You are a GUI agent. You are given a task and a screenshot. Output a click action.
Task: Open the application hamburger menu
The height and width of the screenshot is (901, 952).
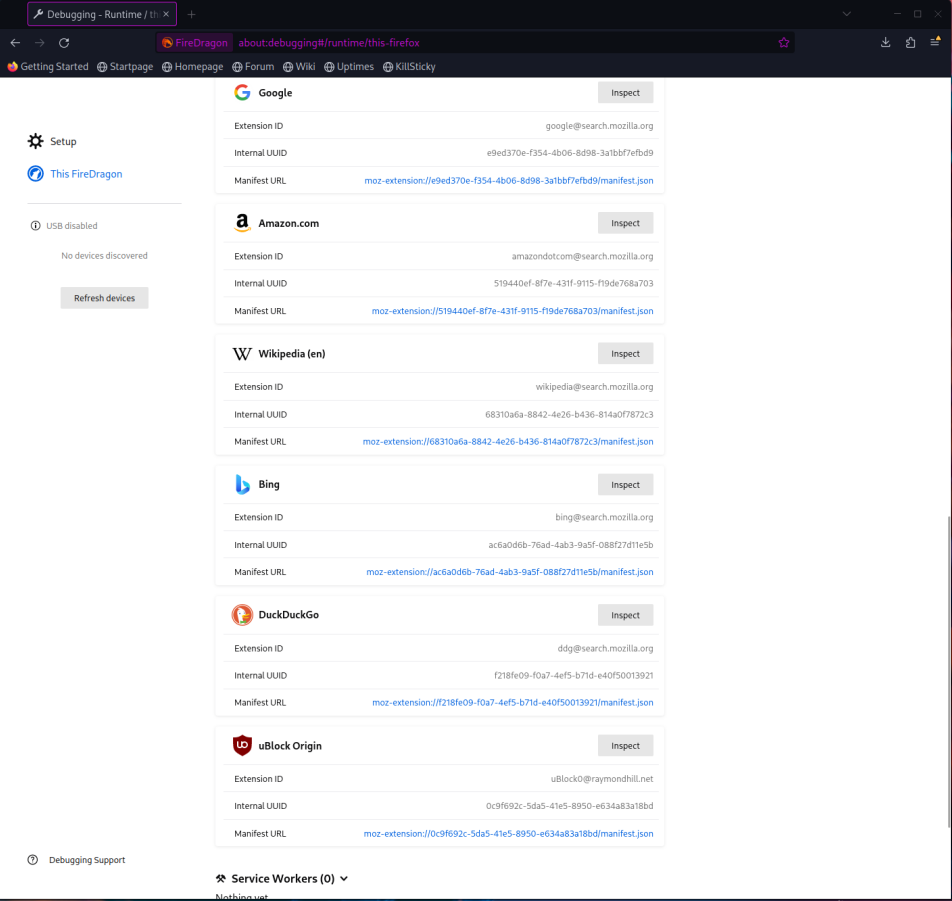[x=935, y=43]
